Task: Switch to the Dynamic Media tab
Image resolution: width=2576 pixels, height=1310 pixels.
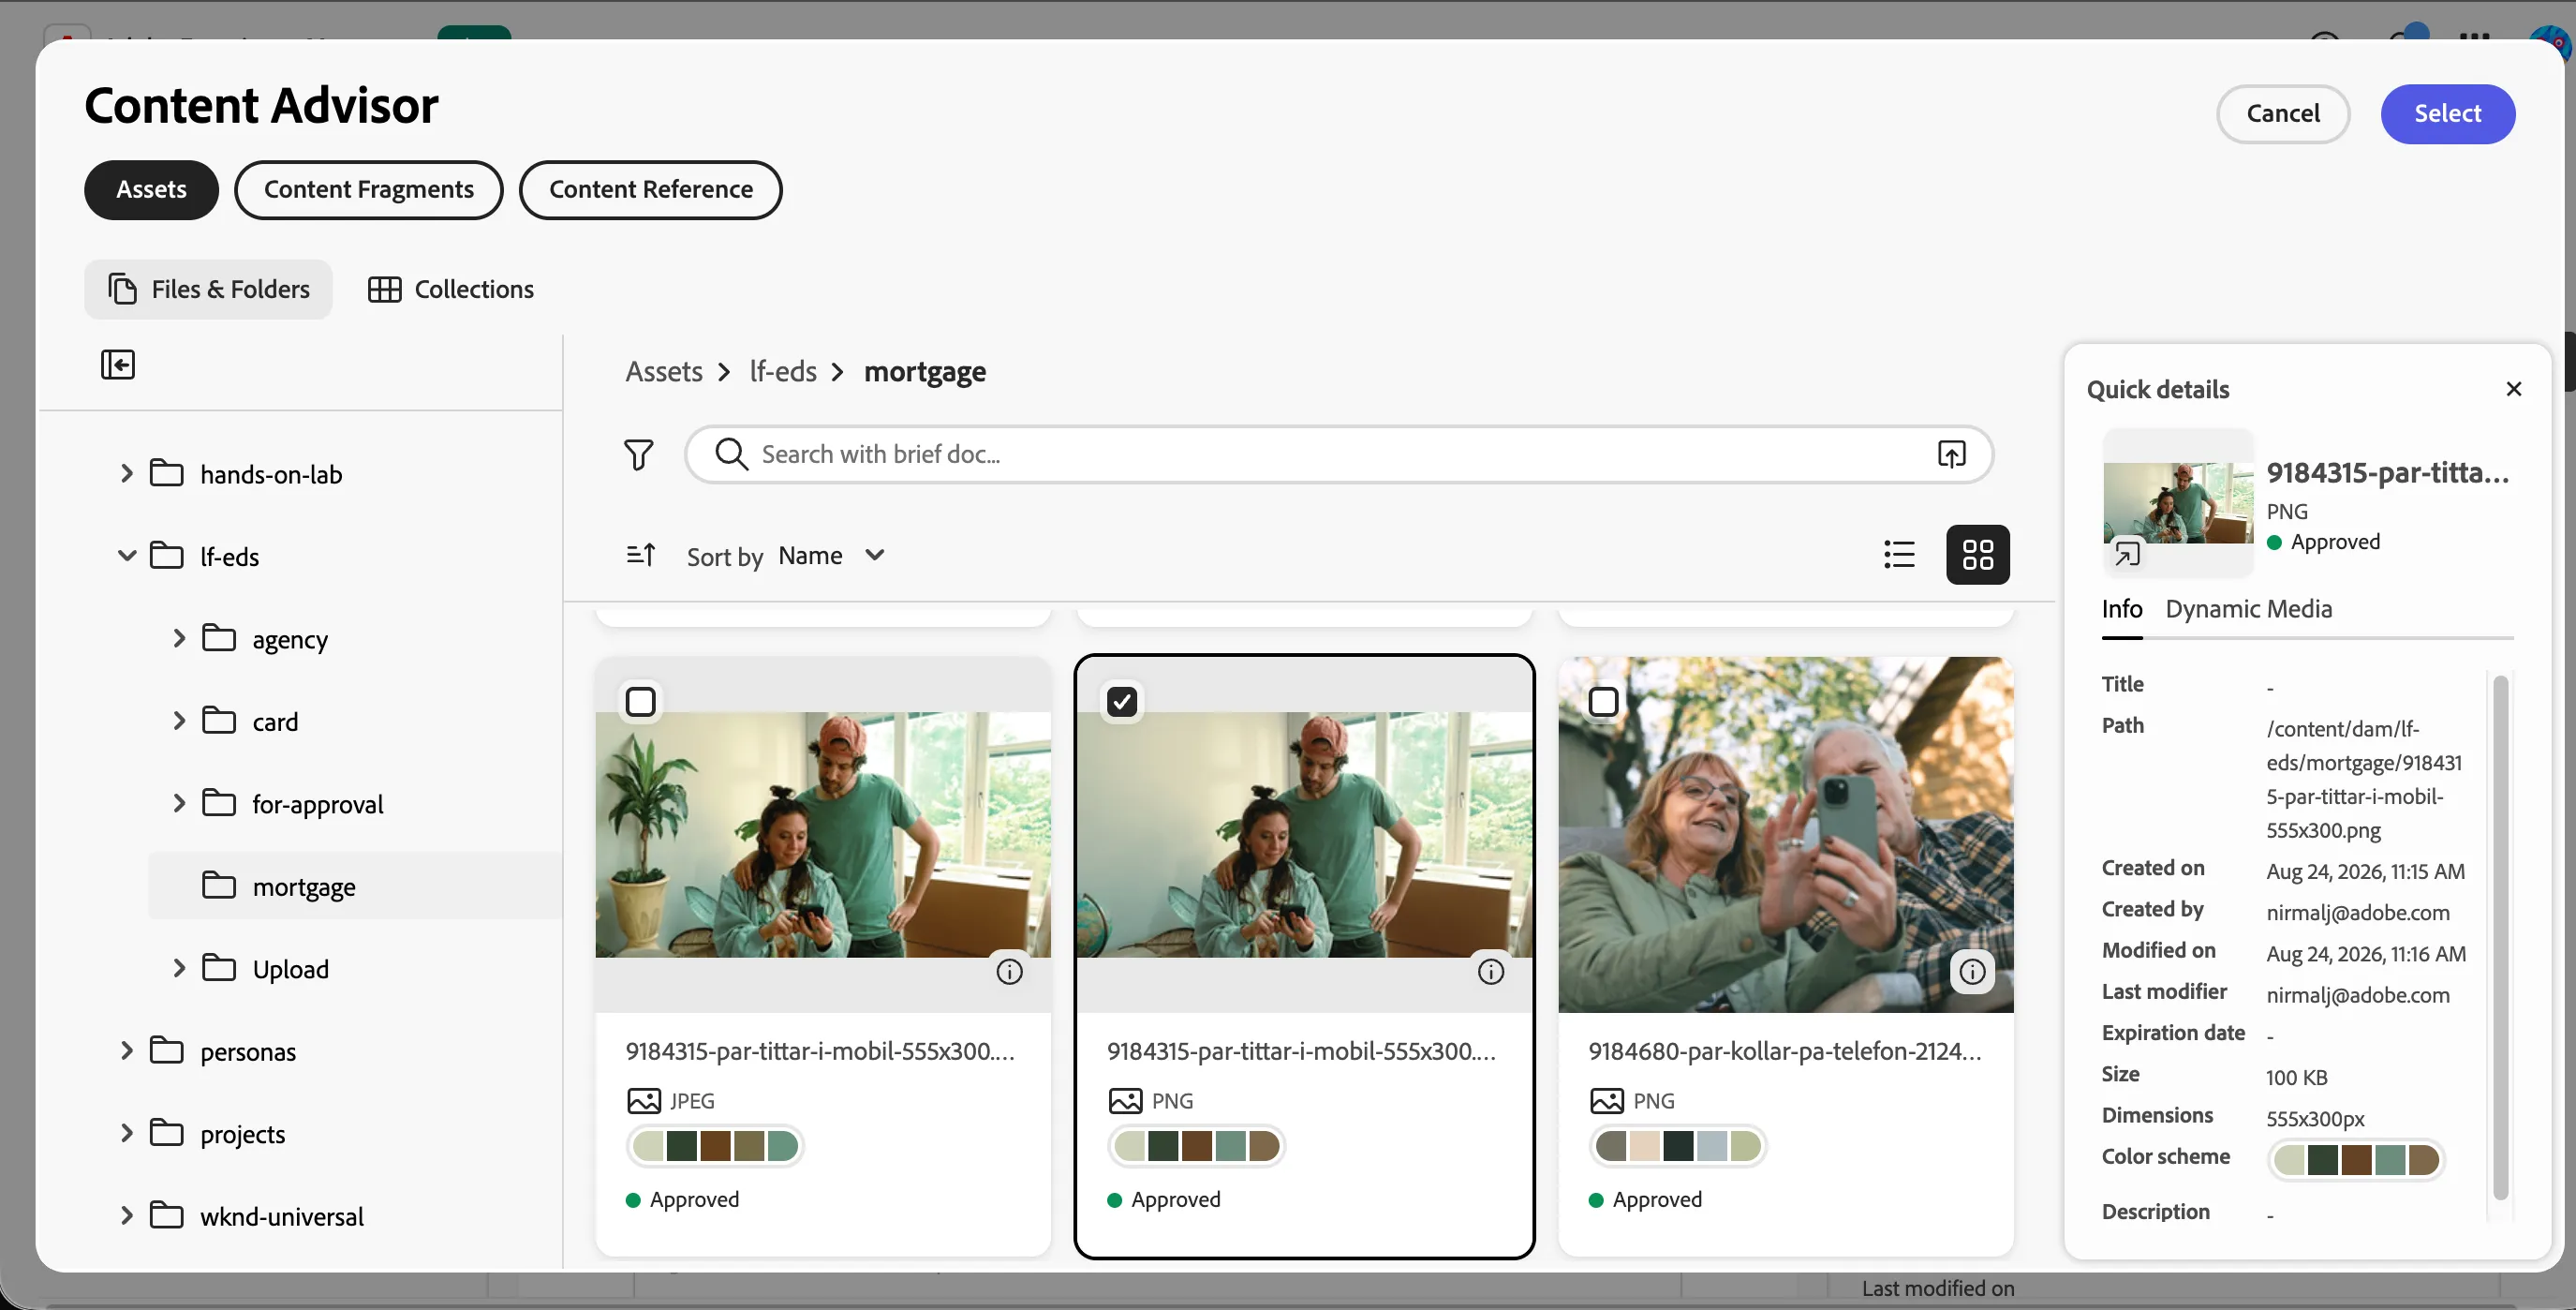Action: coord(2248,609)
